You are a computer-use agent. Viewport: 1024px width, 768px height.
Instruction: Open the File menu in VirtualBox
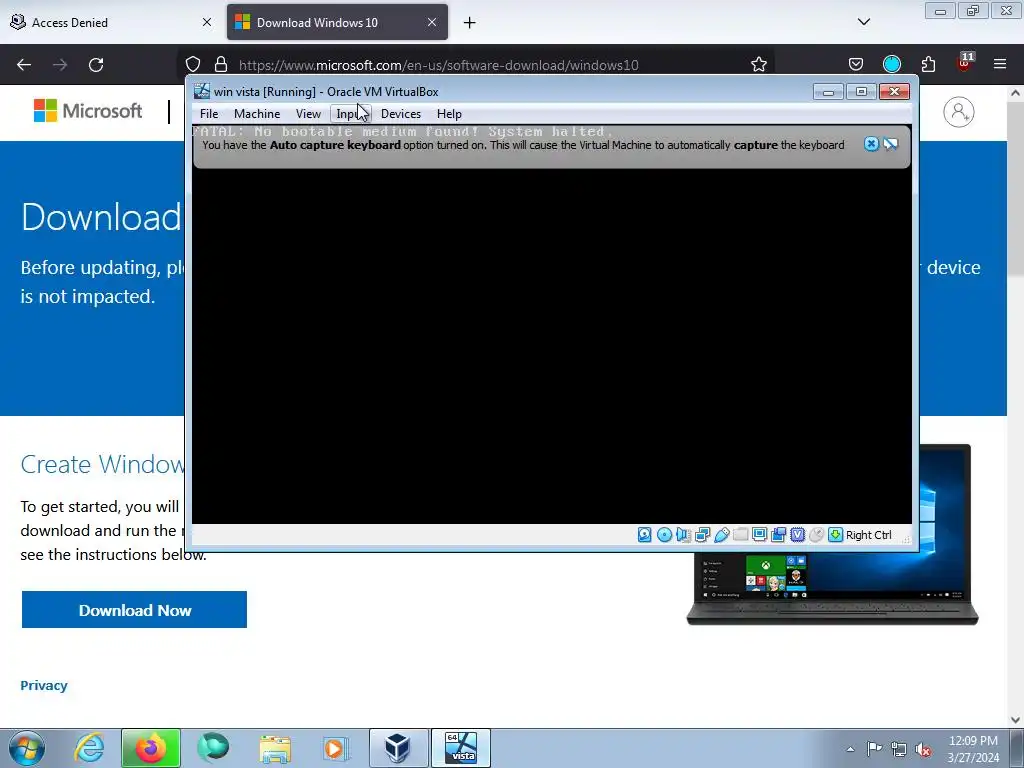click(x=209, y=114)
